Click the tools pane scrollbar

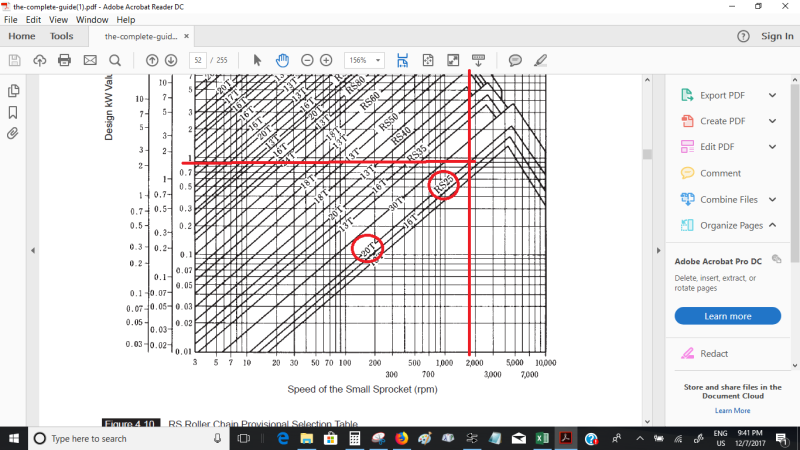[795, 172]
